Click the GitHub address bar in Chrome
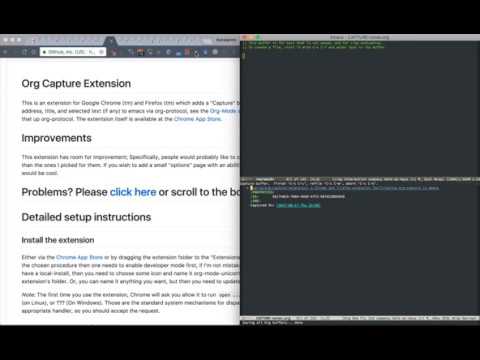Image resolution: width=480 pixels, height=360 pixels. click(x=73, y=52)
